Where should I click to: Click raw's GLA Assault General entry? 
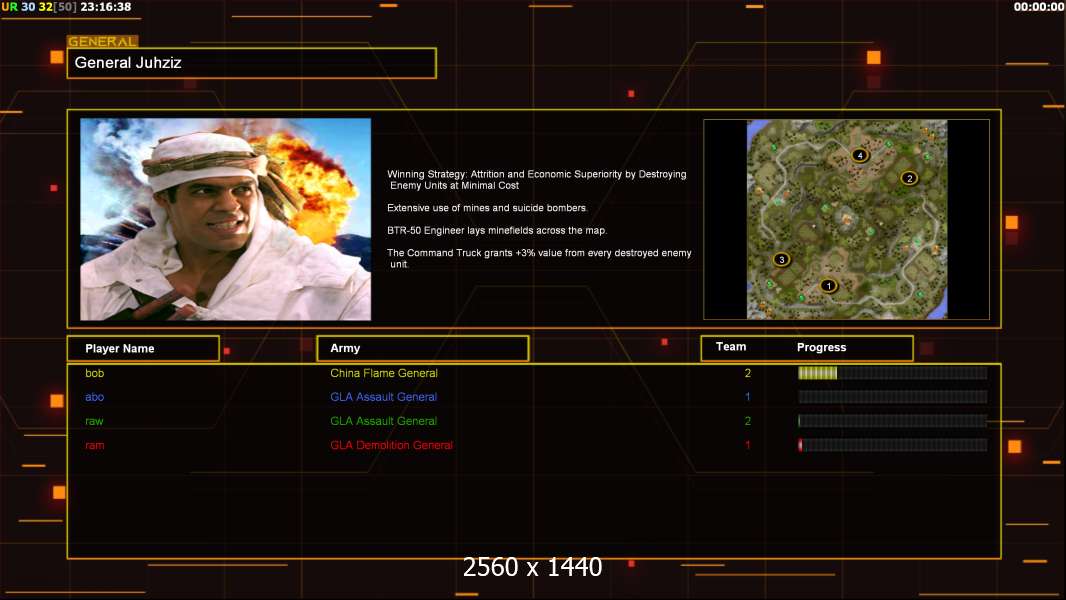click(383, 421)
